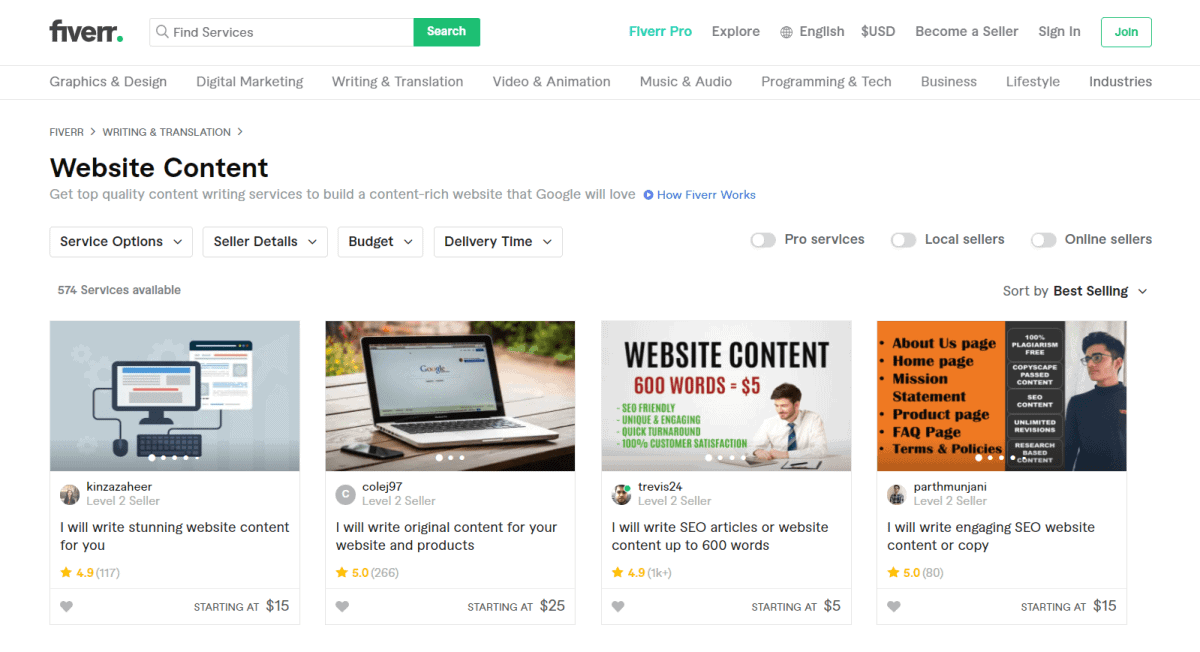The height and width of the screenshot is (652, 1200).
Task: Open the Music & Audio category
Action: tap(686, 82)
